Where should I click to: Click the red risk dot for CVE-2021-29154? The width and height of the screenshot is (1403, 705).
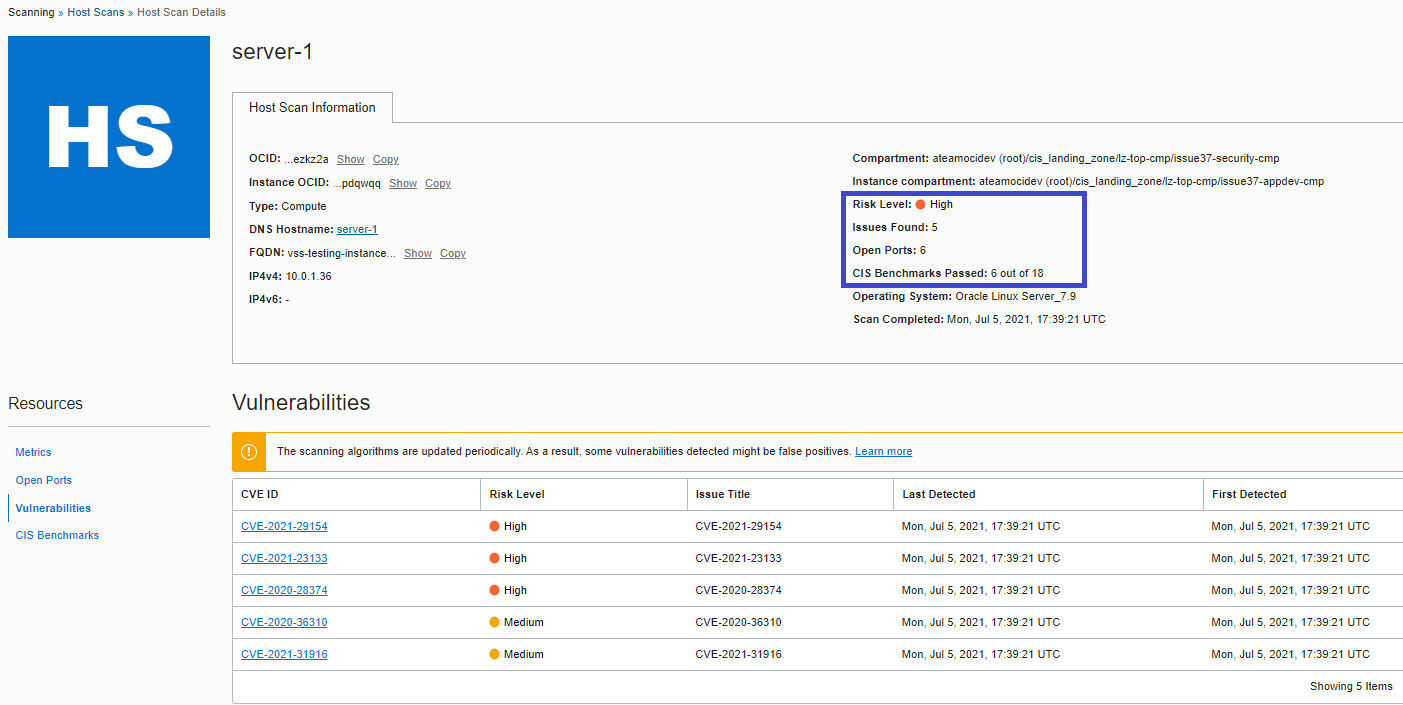click(x=494, y=526)
